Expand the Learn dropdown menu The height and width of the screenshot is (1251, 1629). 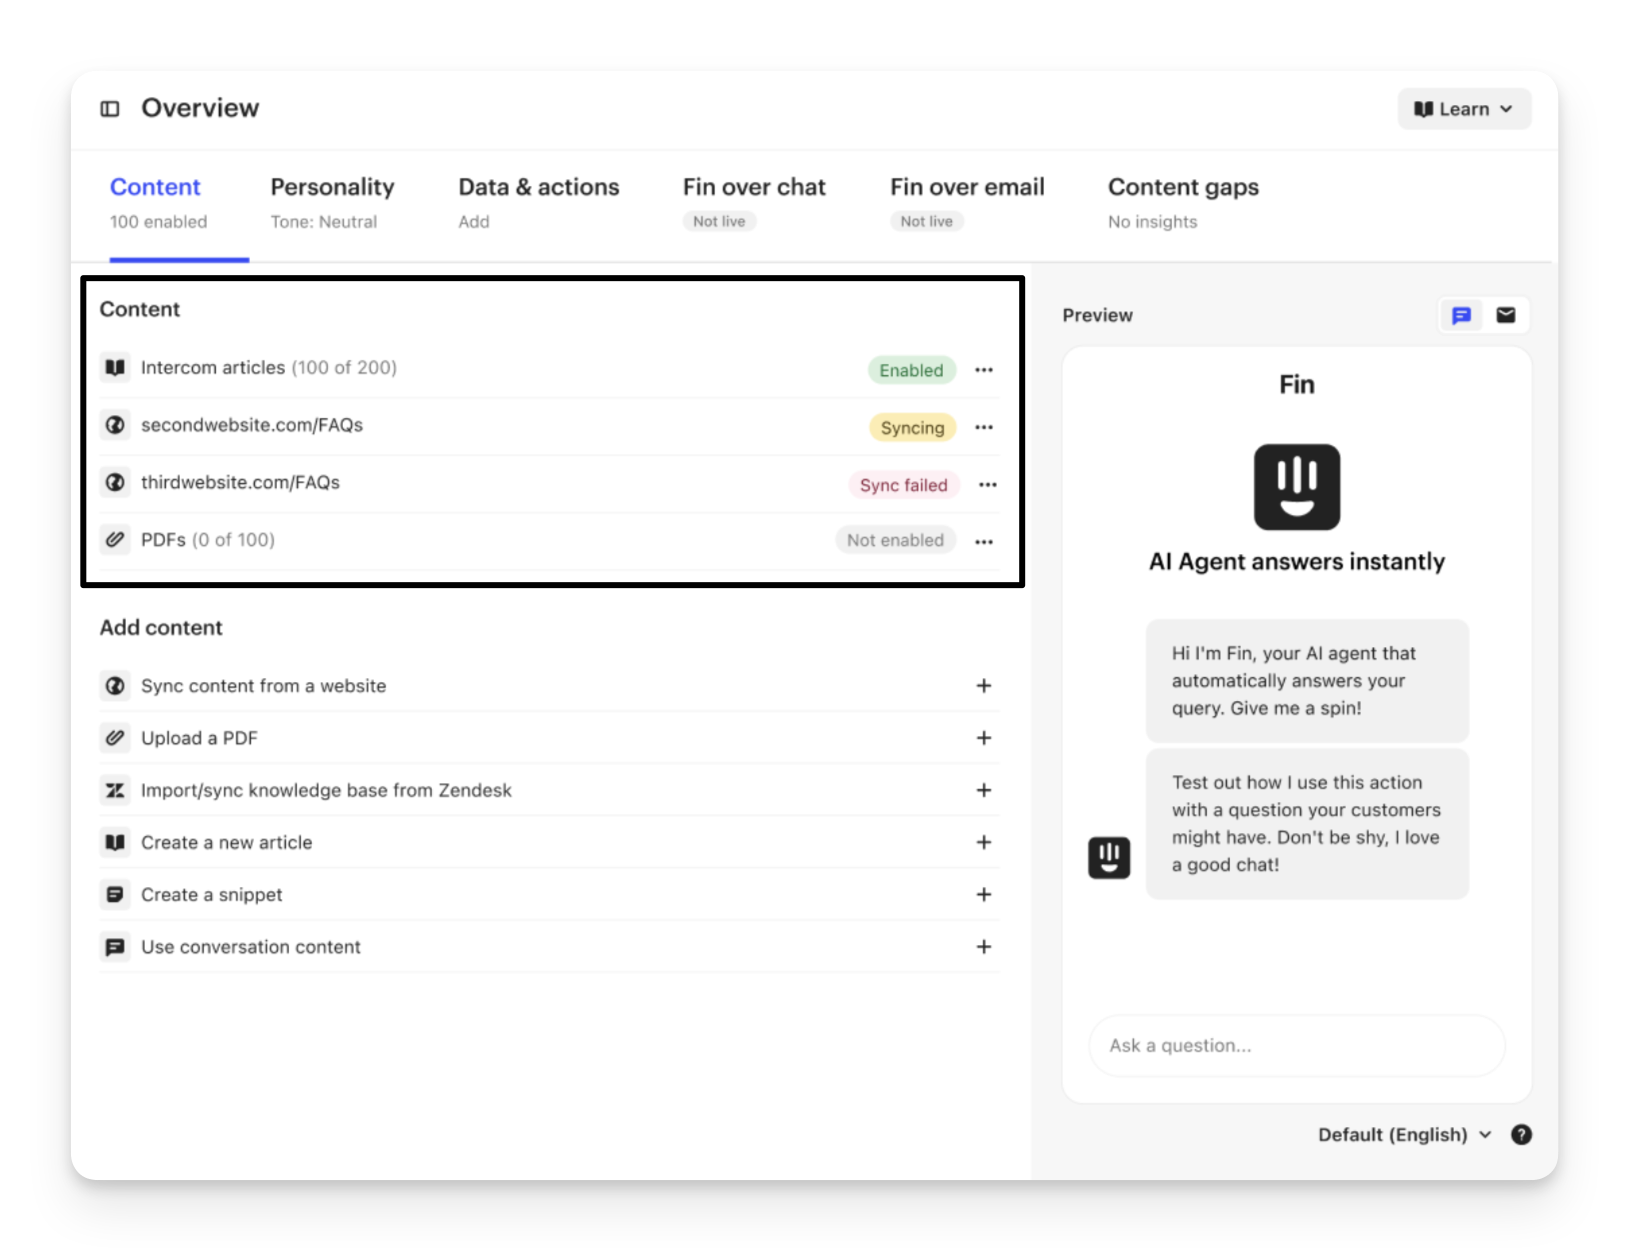tap(1463, 109)
